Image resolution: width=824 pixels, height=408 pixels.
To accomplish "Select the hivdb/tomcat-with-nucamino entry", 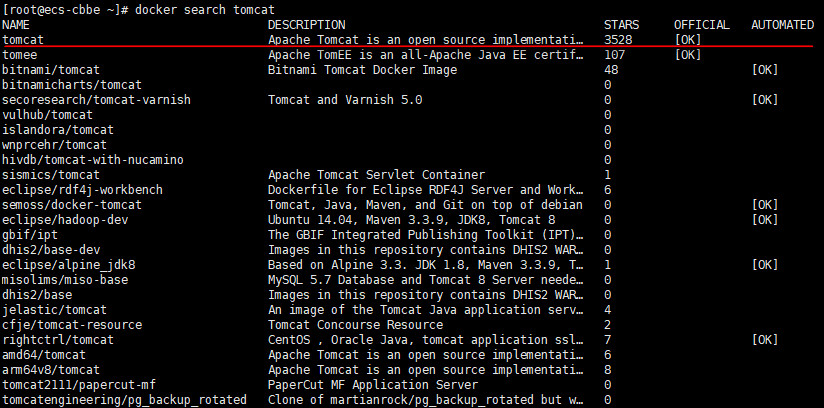I will tap(93, 160).
